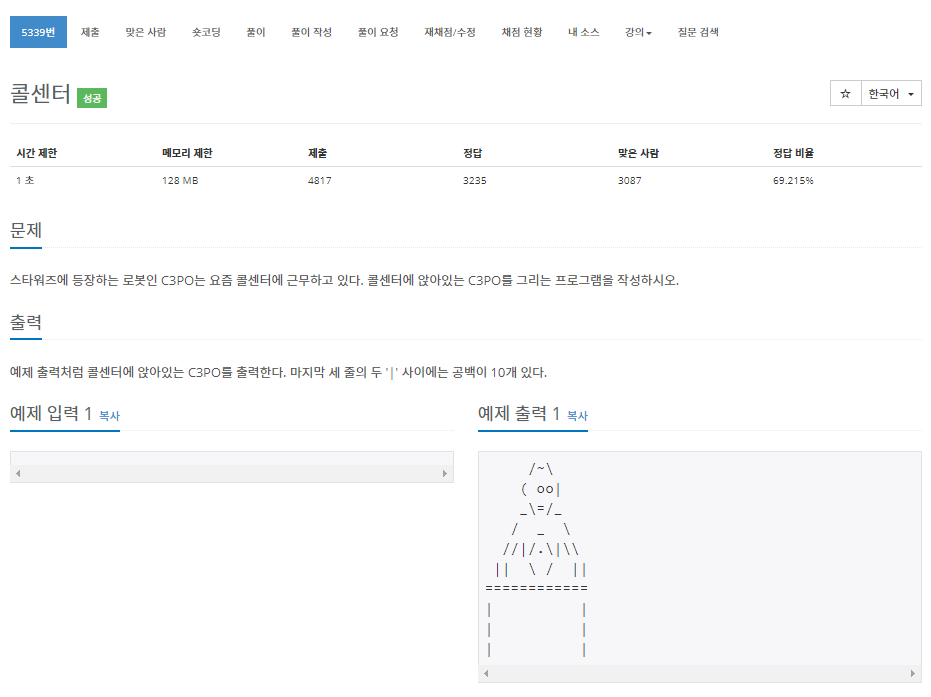Click the 정답 비율 column header
Image resolution: width=931 pixels, height=697 pixels.
click(793, 153)
